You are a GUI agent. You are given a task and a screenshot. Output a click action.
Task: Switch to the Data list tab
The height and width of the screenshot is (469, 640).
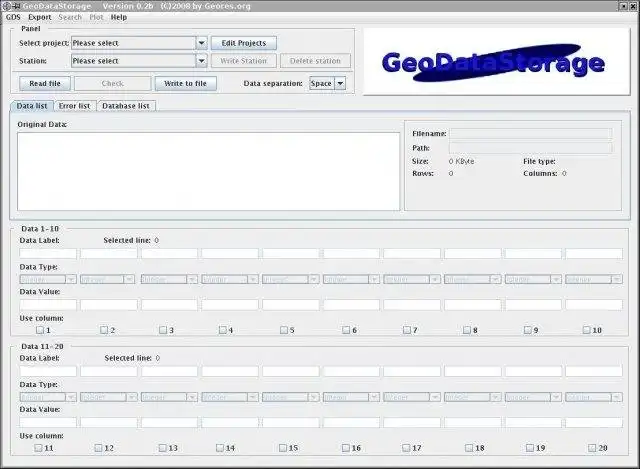pos(32,106)
